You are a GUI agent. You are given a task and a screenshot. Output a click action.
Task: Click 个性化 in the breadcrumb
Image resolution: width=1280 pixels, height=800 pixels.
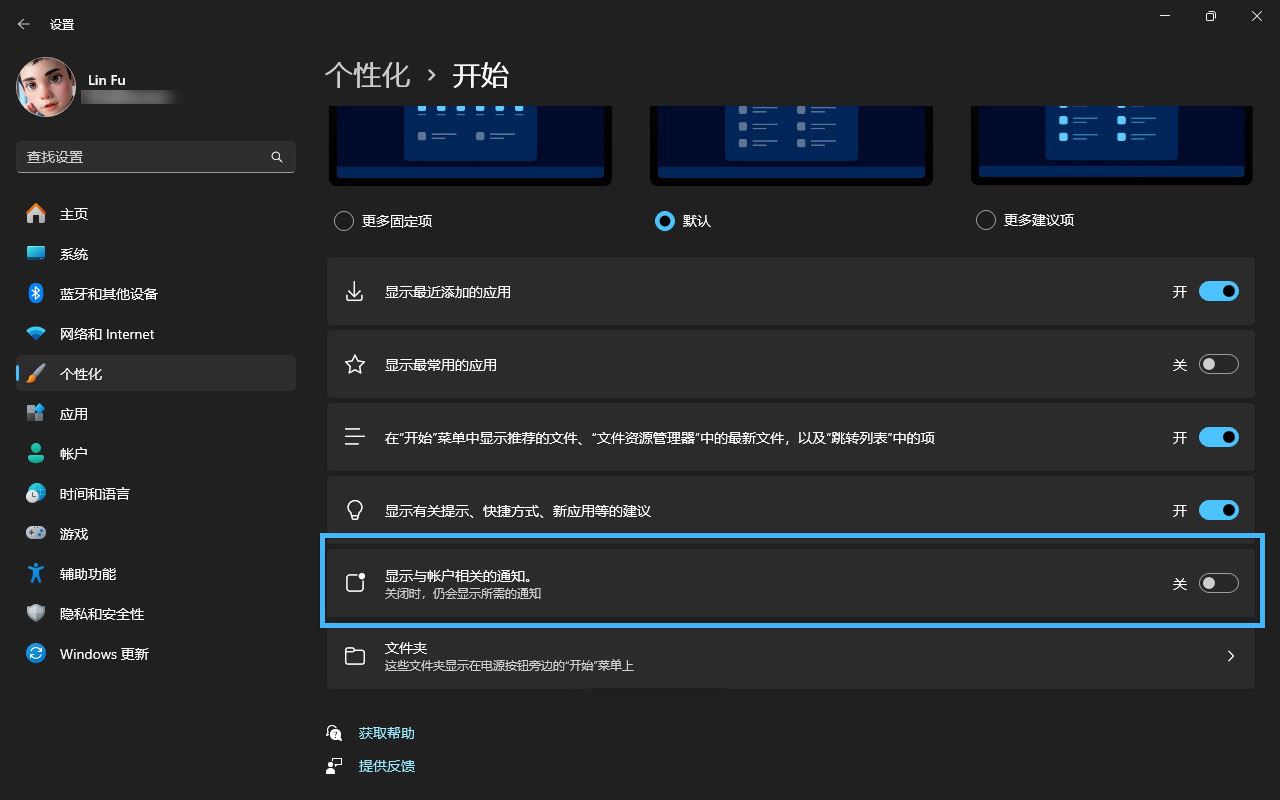(x=367, y=75)
